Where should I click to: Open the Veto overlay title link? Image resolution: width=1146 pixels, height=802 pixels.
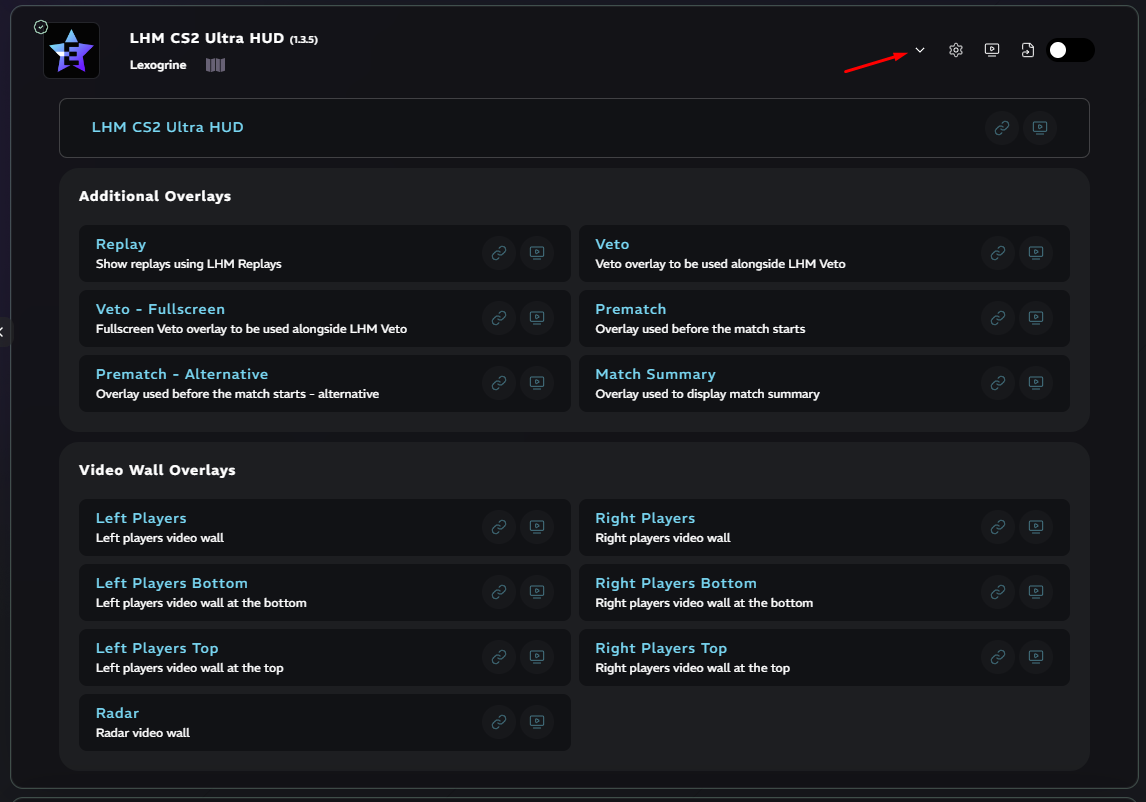click(612, 244)
